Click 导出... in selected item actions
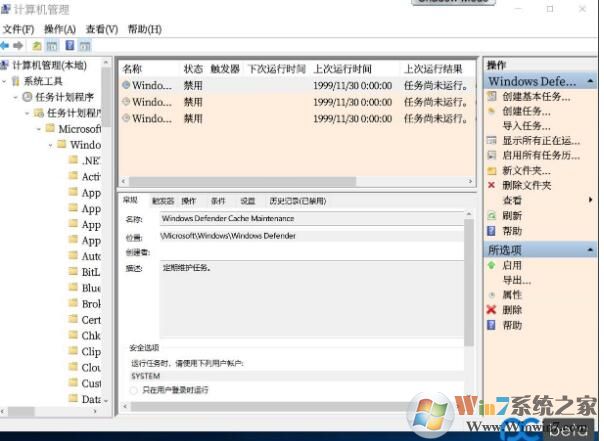 click(517, 280)
